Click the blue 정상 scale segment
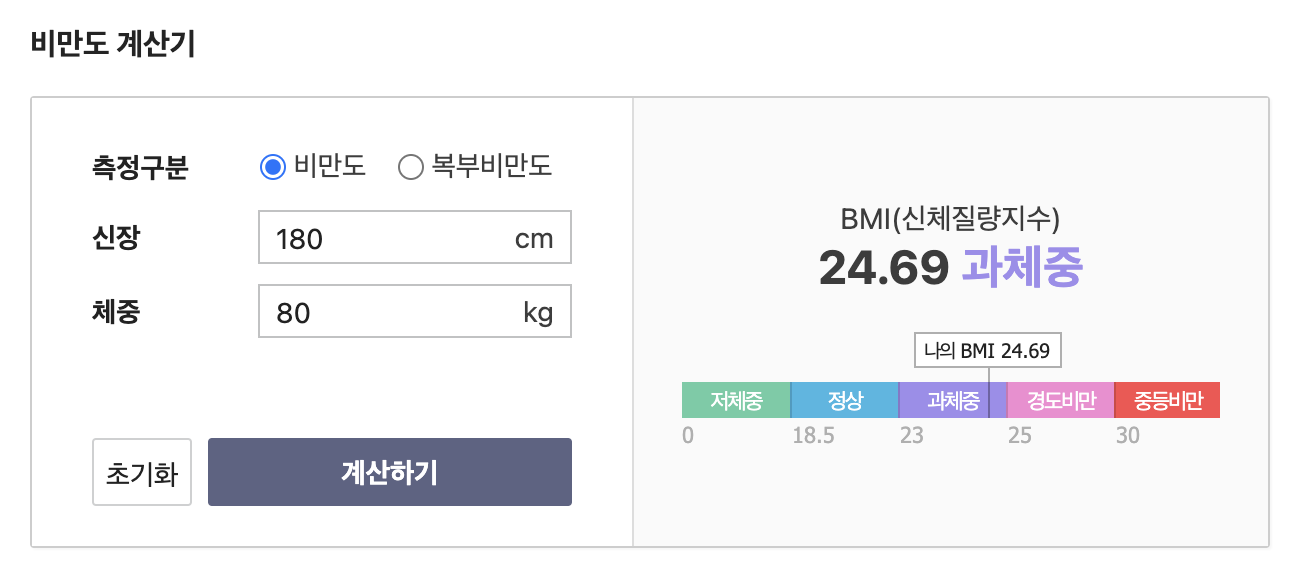The image size is (1302, 576). 843,399
